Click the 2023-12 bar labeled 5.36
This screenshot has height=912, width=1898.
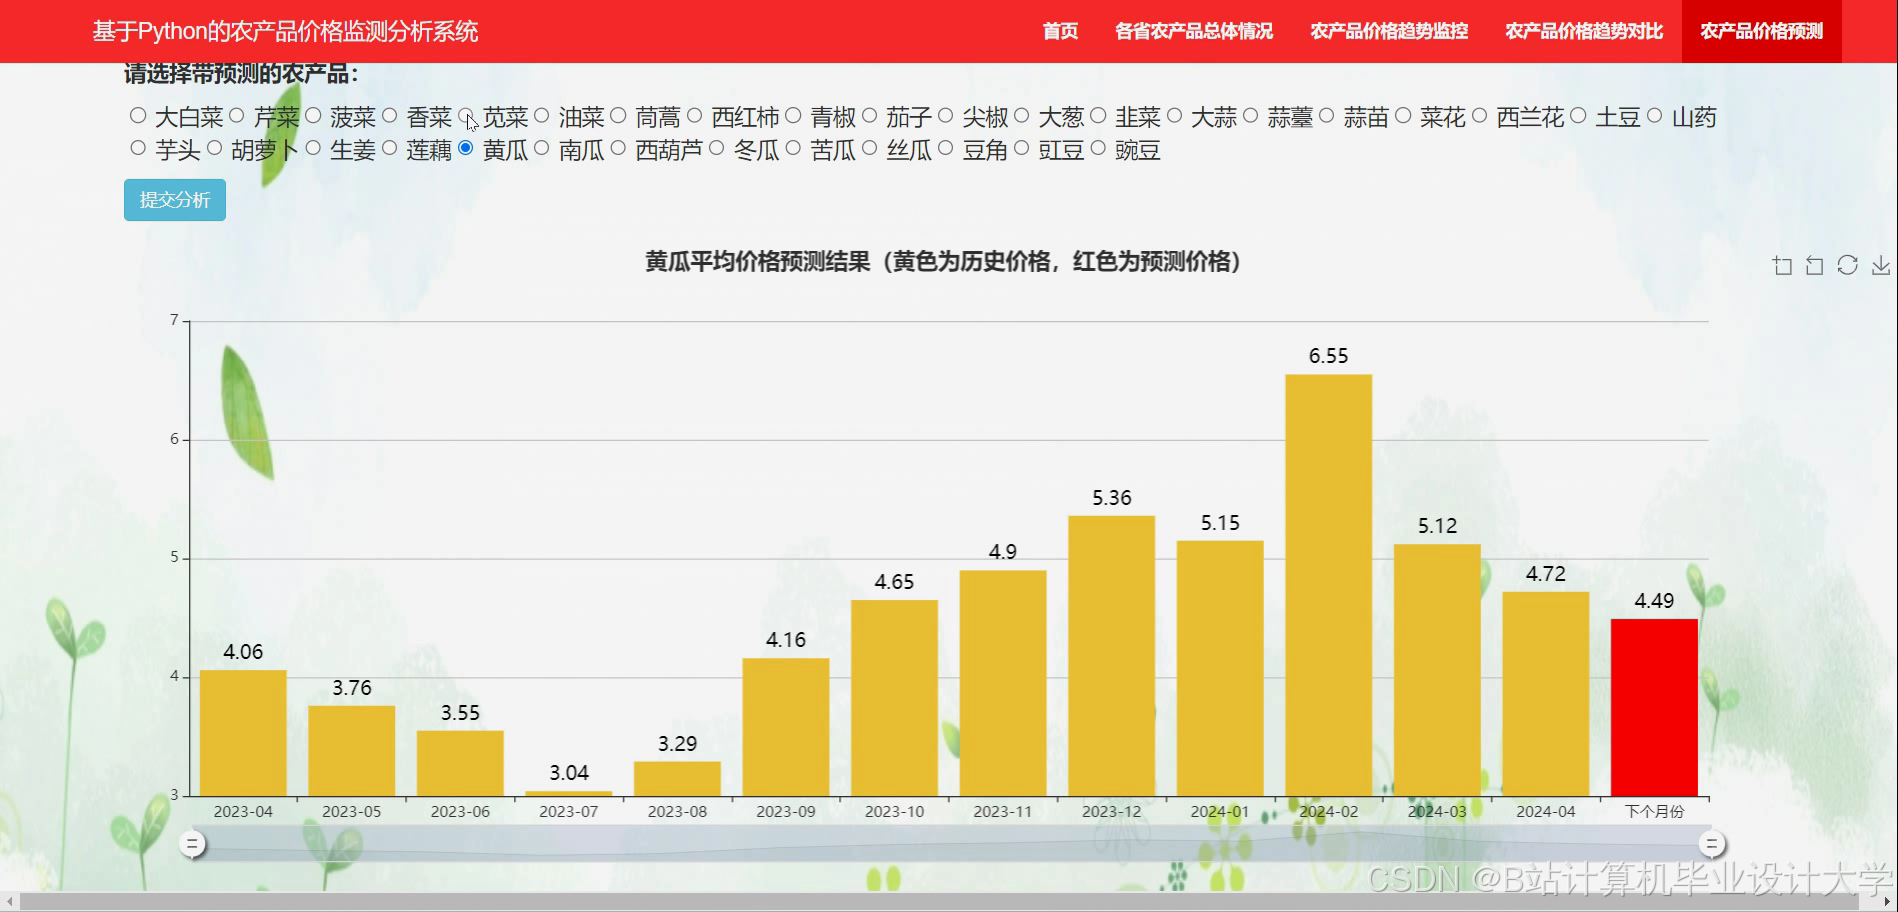click(x=1111, y=656)
